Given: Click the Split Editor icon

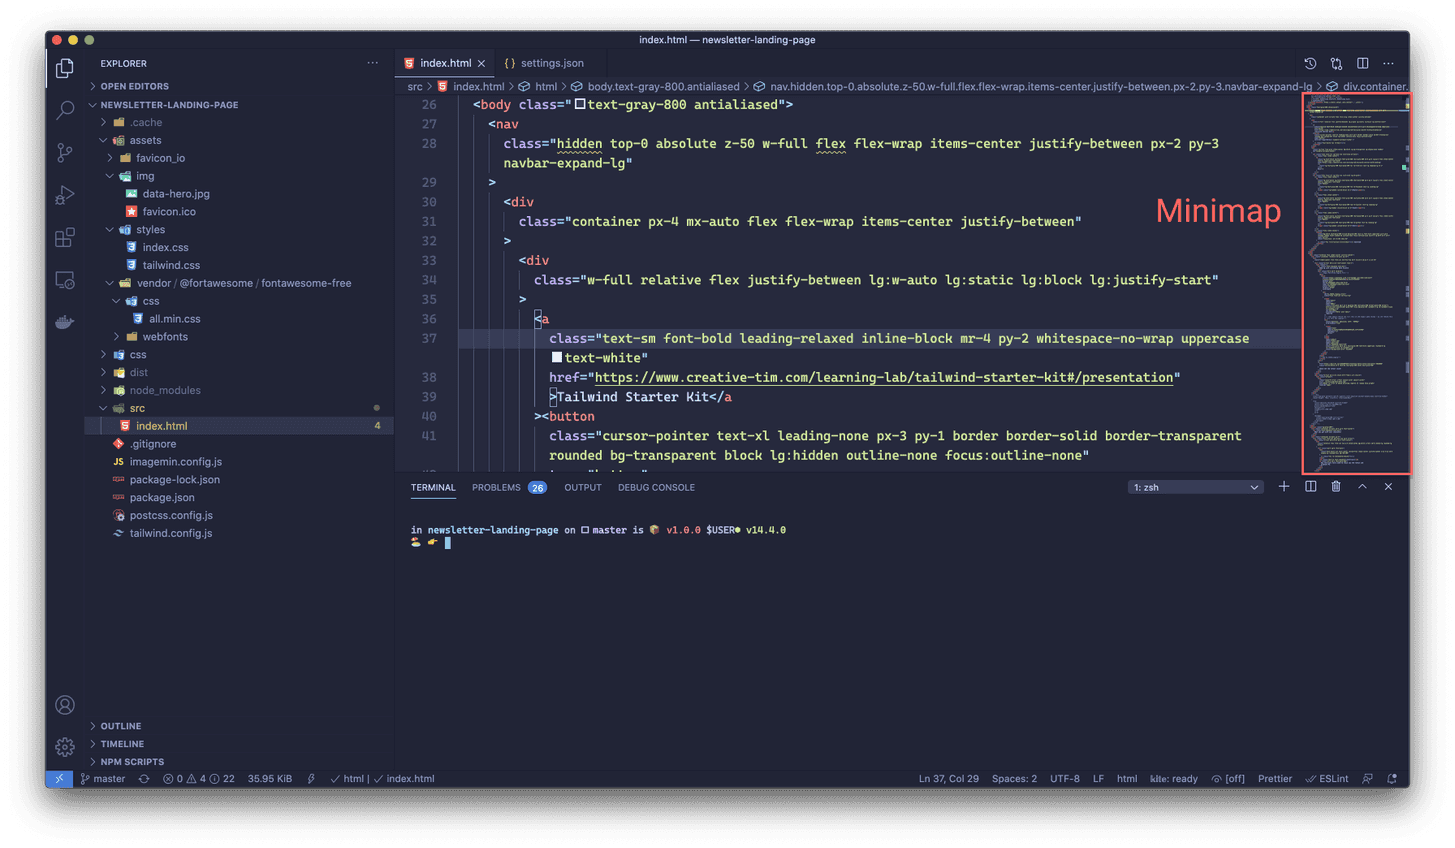Looking at the screenshot, I should click(x=1362, y=63).
